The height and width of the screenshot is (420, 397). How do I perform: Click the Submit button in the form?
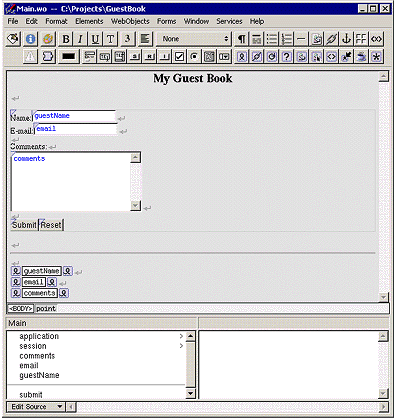click(24, 225)
